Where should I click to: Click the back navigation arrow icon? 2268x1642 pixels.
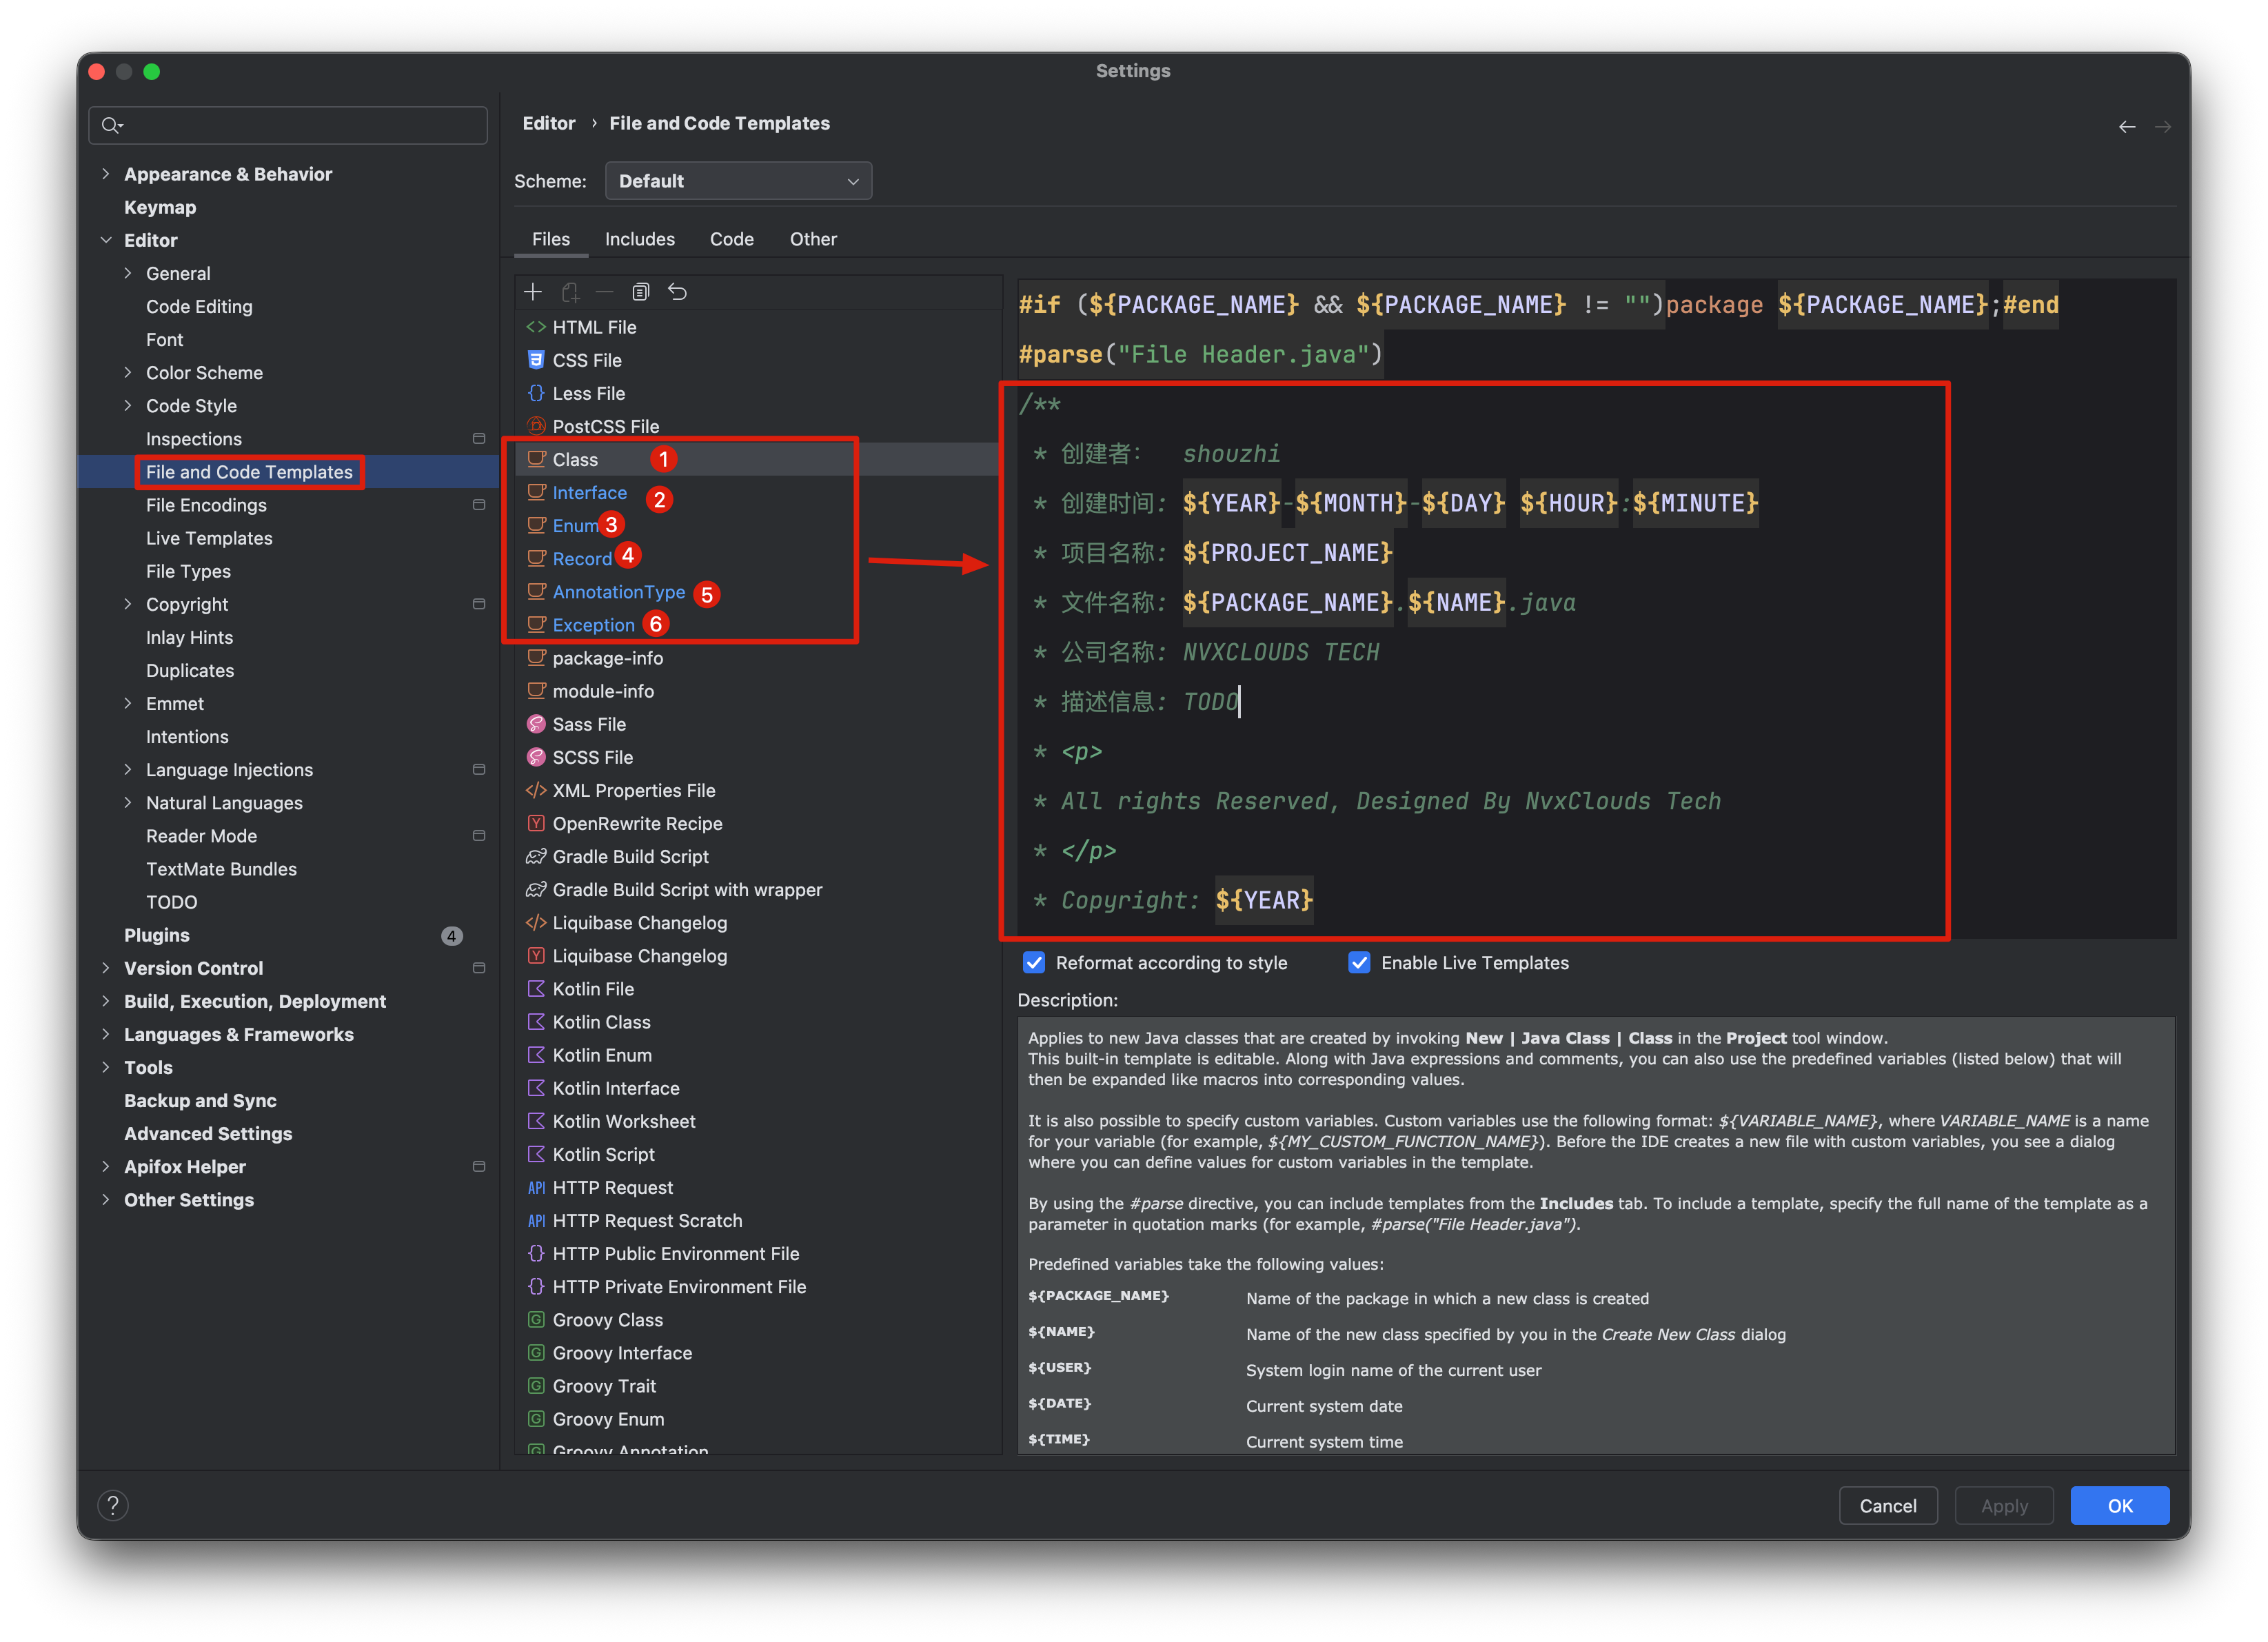pos(2127,127)
